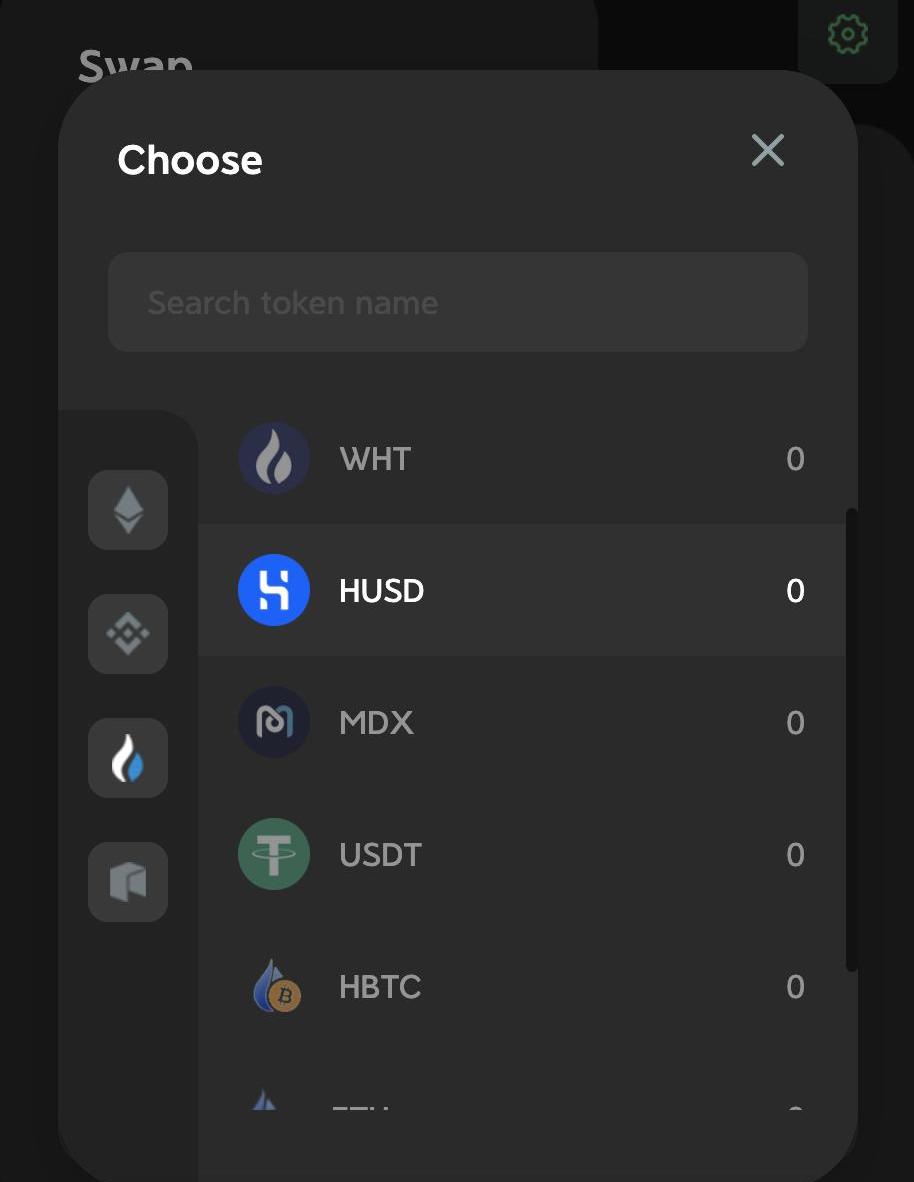Click the blue HUSD token icon

(x=274, y=590)
